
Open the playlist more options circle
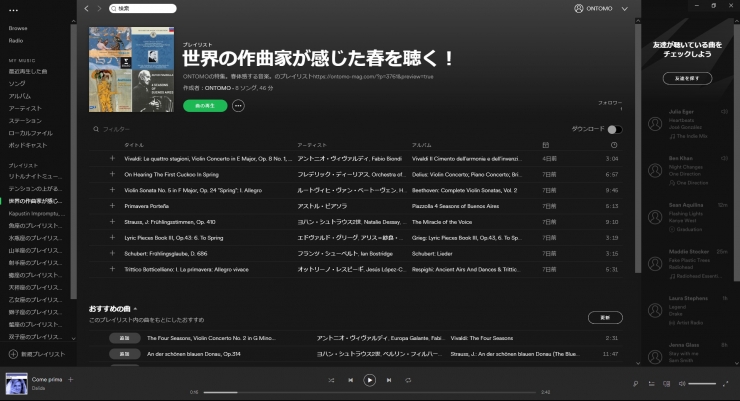point(238,106)
